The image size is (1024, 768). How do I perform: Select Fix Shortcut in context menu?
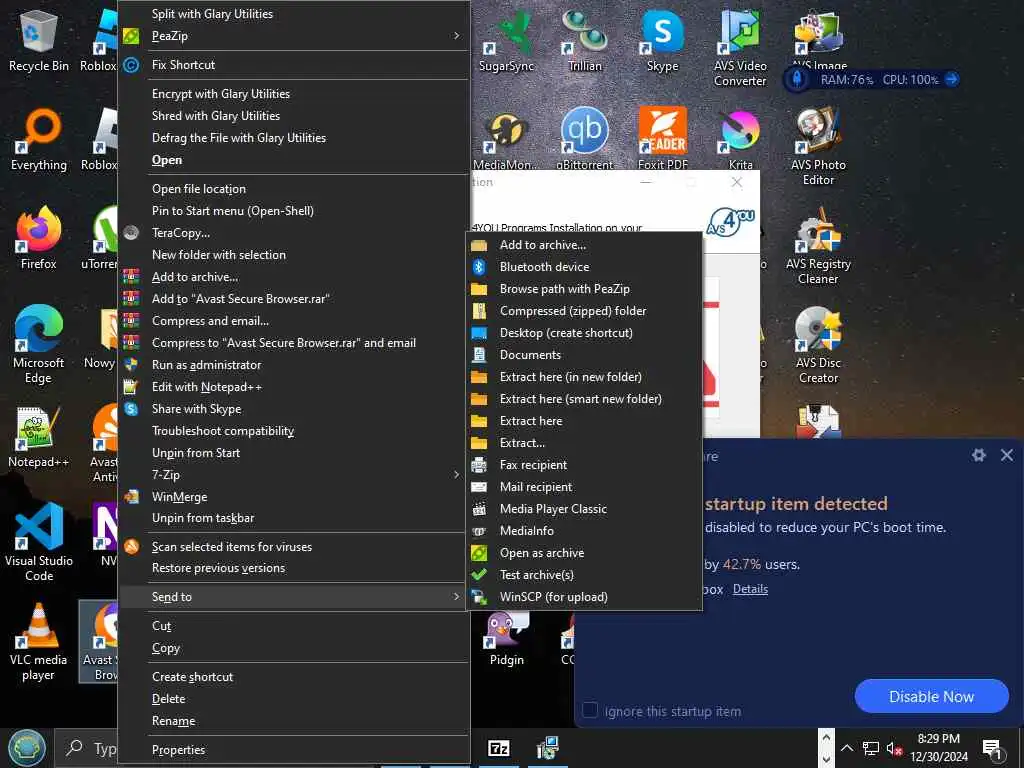coord(295,65)
